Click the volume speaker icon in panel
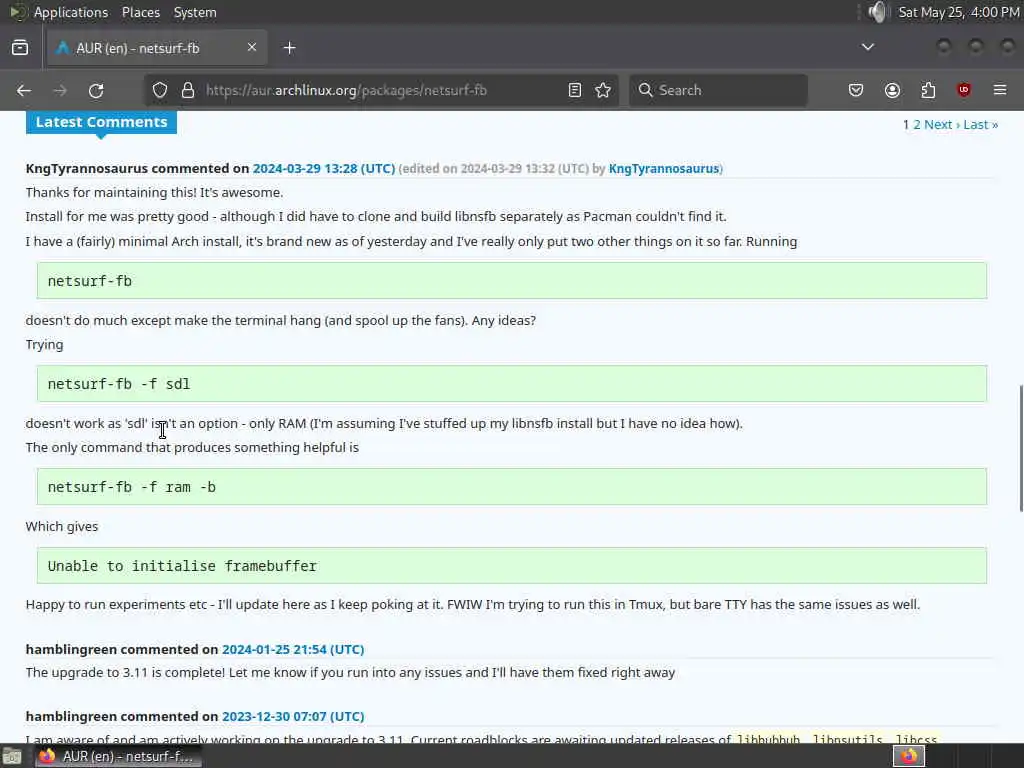1024x768 pixels. [878, 12]
